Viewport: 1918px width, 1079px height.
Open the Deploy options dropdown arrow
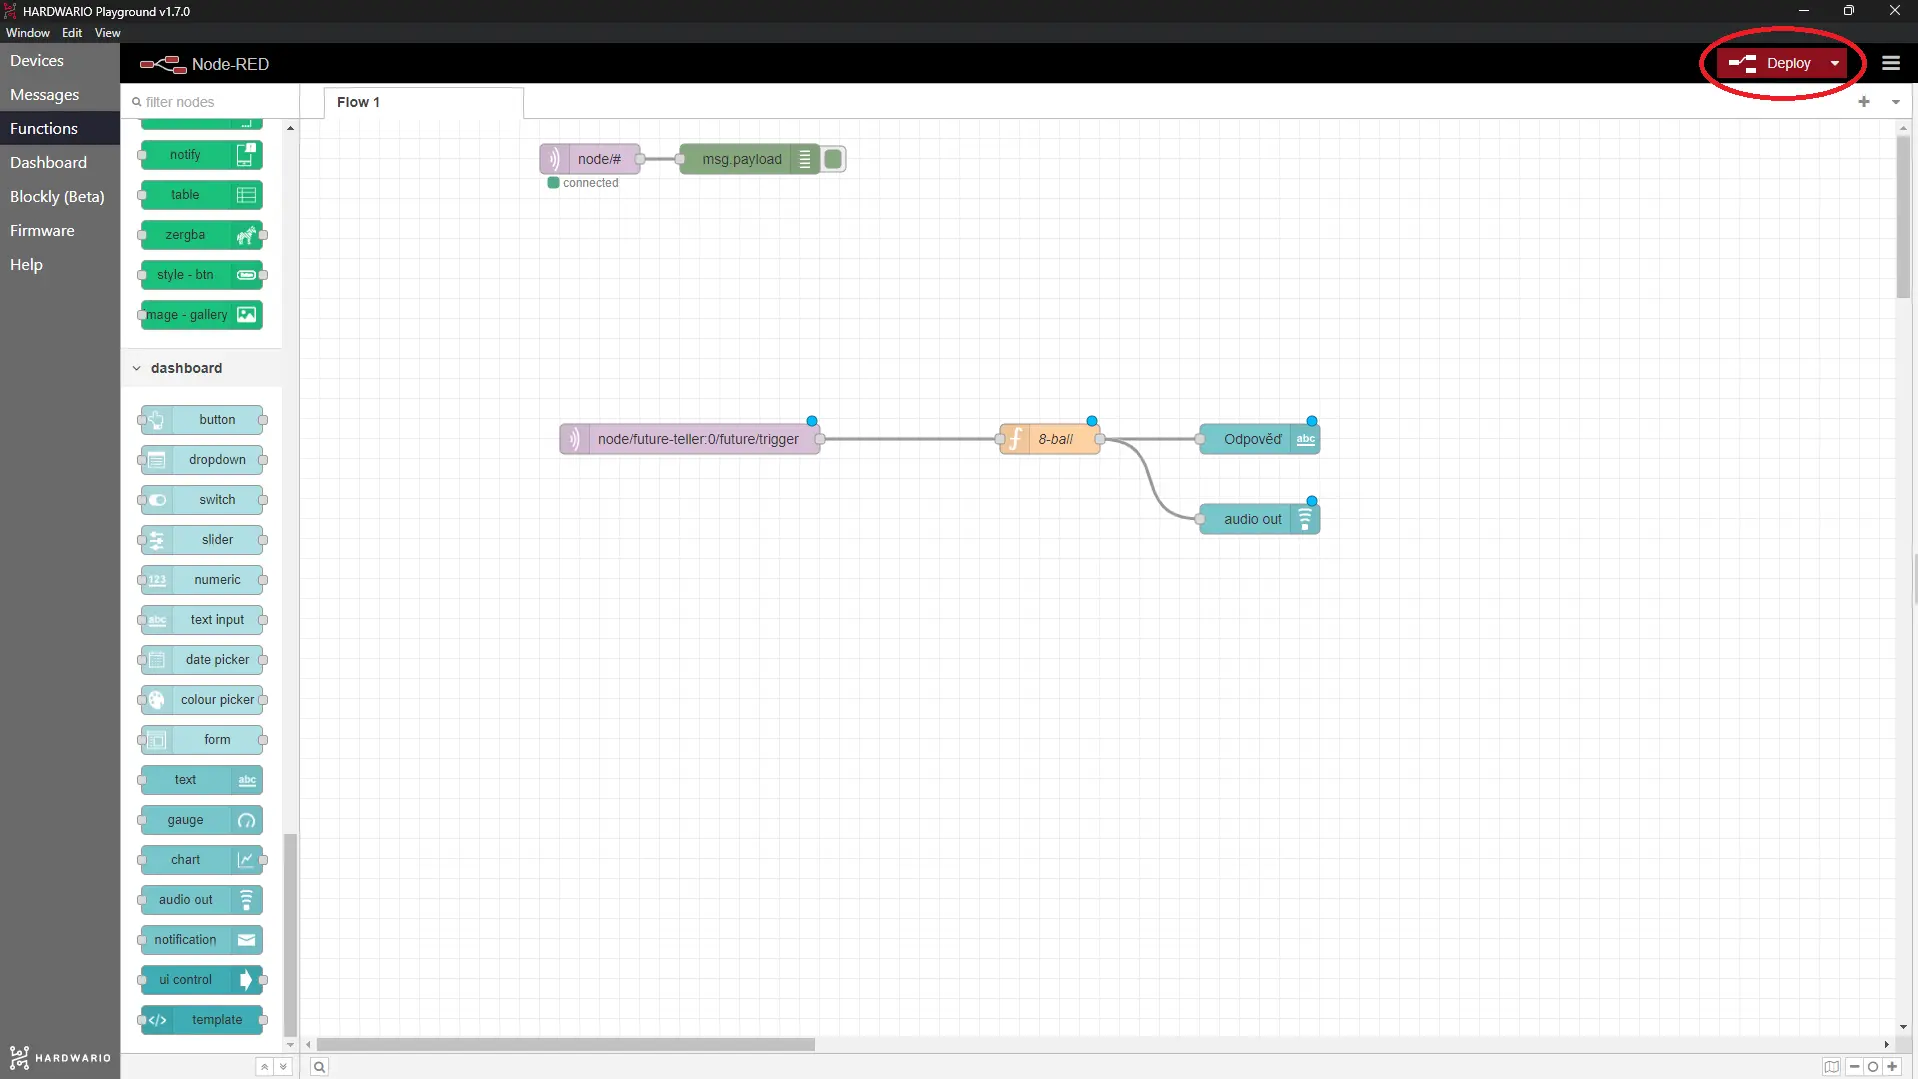pos(1834,63)
